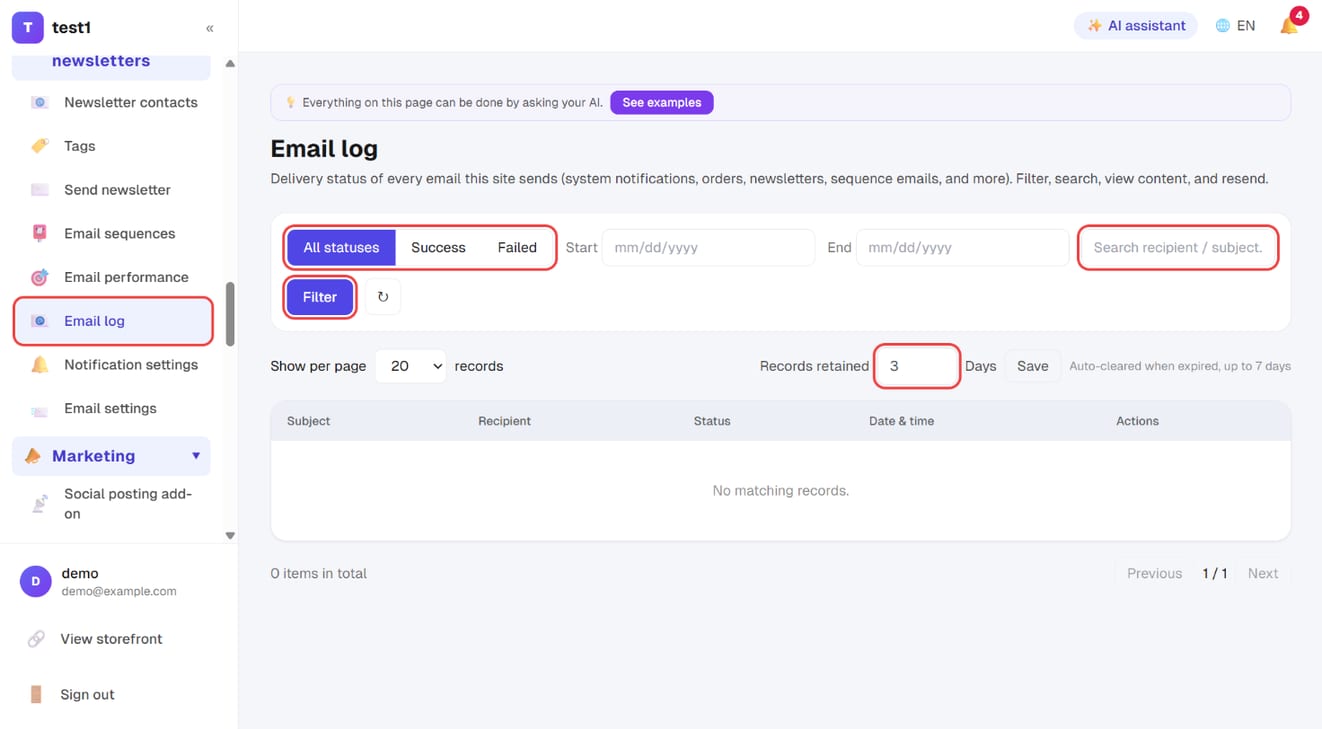
Task: Click the sparkle icon in AI assistant
Action: pyautogui.click(x=1094, y=26)
